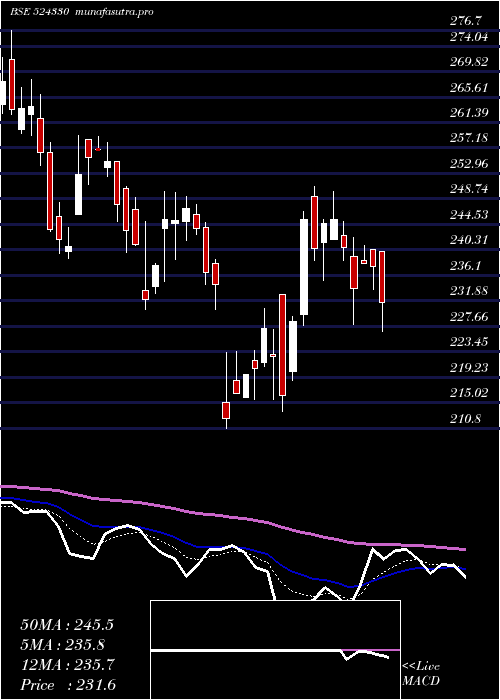Click the Live MACD label

tap(421, 674)
